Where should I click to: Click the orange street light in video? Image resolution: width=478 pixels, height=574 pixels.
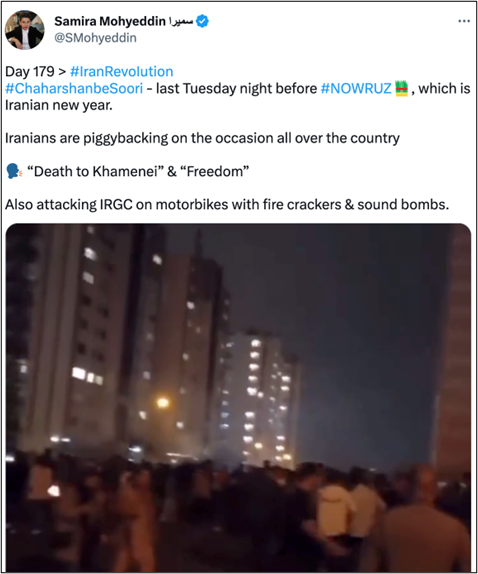pyautogui.click(x=163, y=403)
